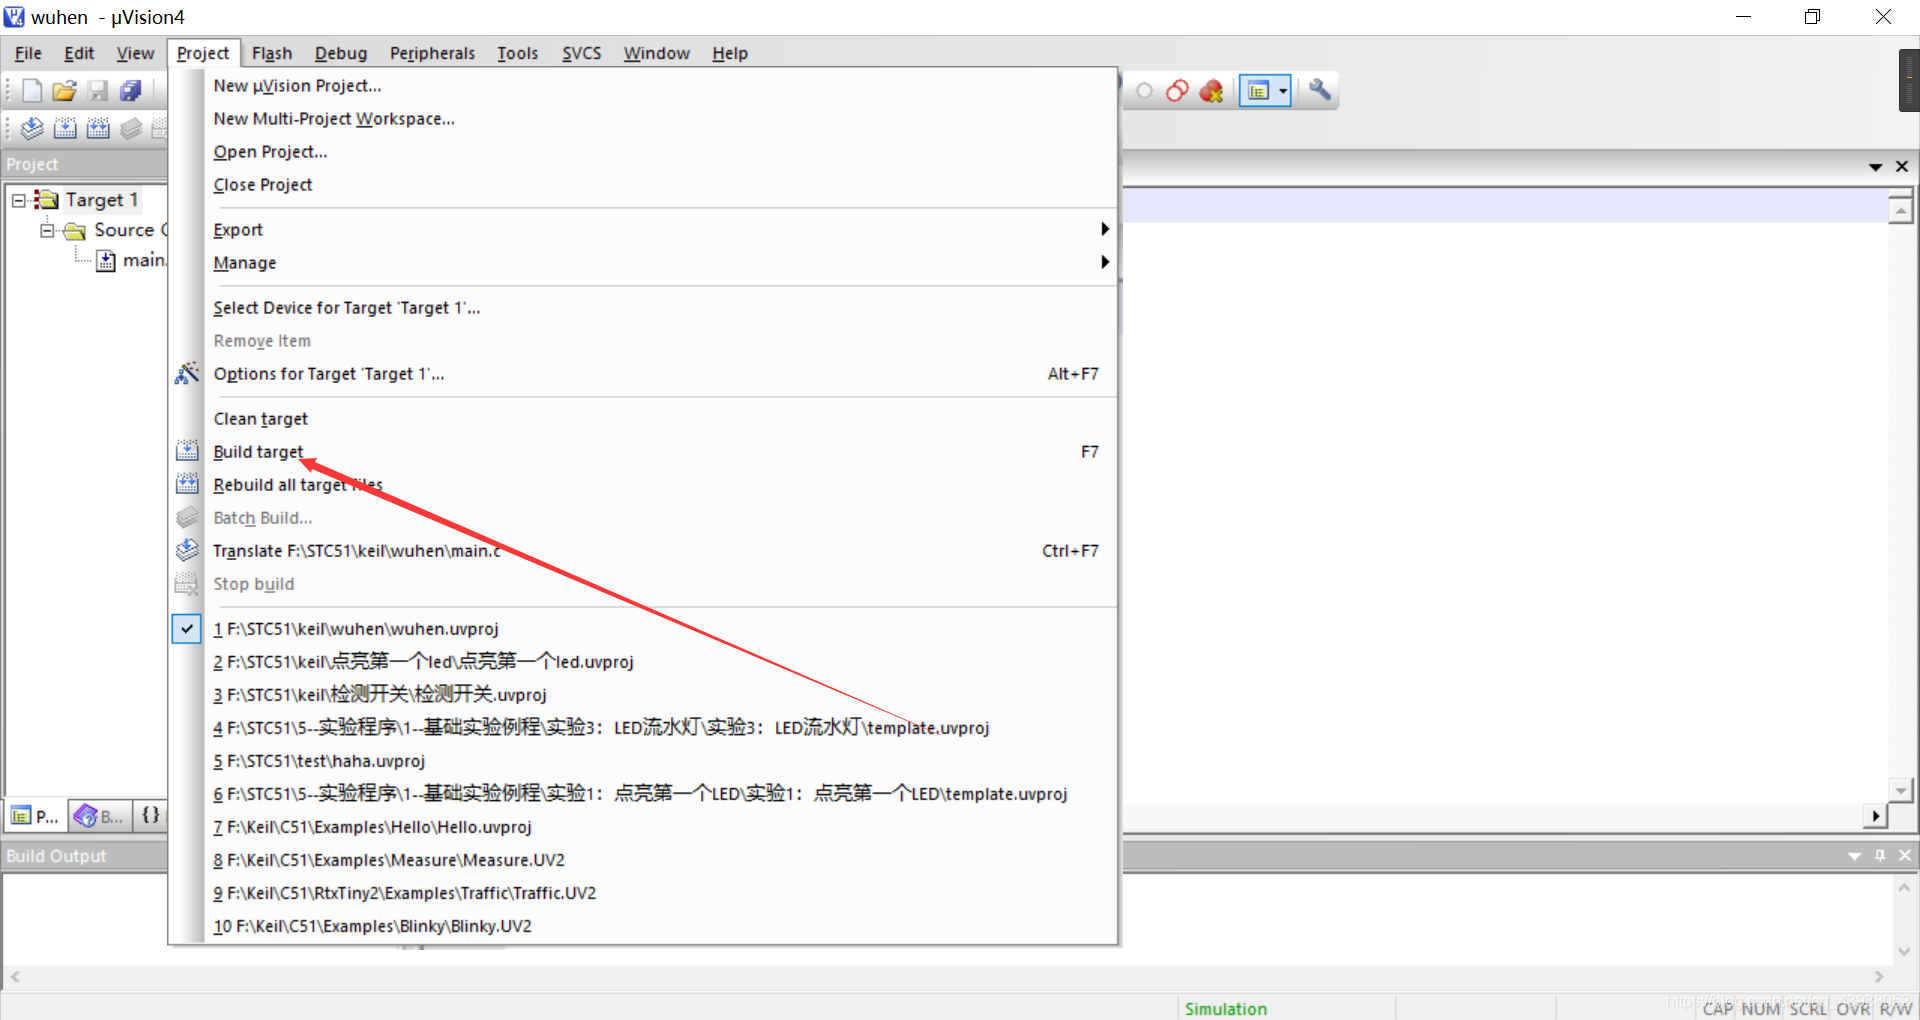This screenshot has height=1020, width=1920.
Task: Click editor horizontal scrollbar right arrow
Action: click(x=1875, y=816)
